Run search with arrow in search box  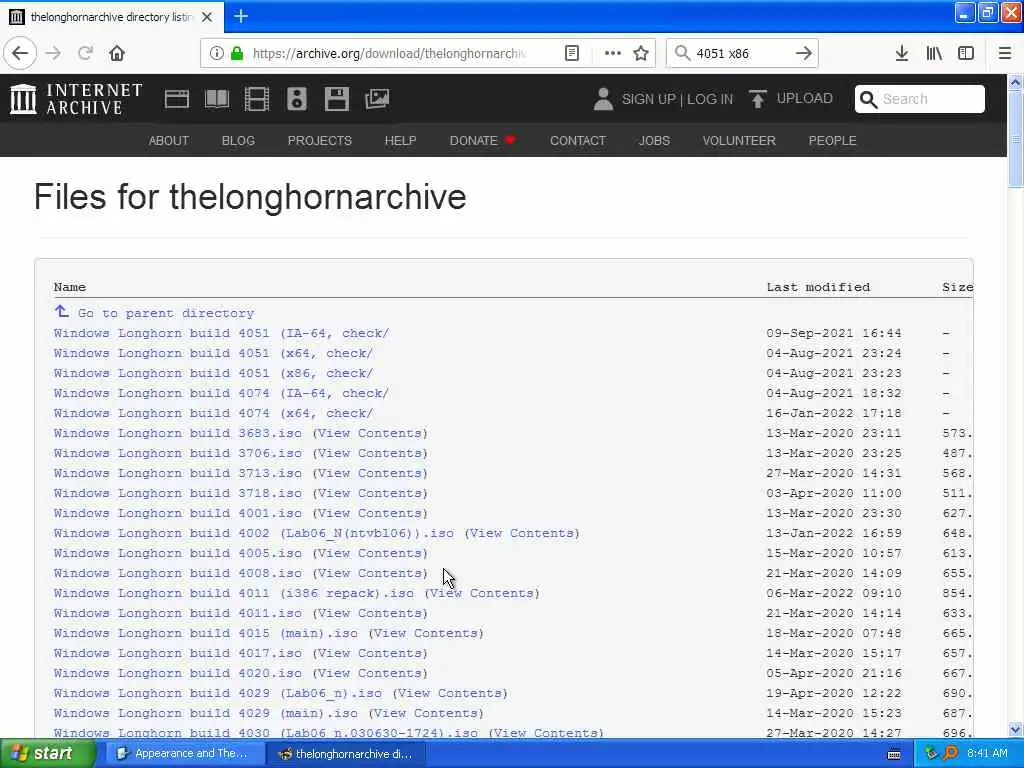(803, 53)
